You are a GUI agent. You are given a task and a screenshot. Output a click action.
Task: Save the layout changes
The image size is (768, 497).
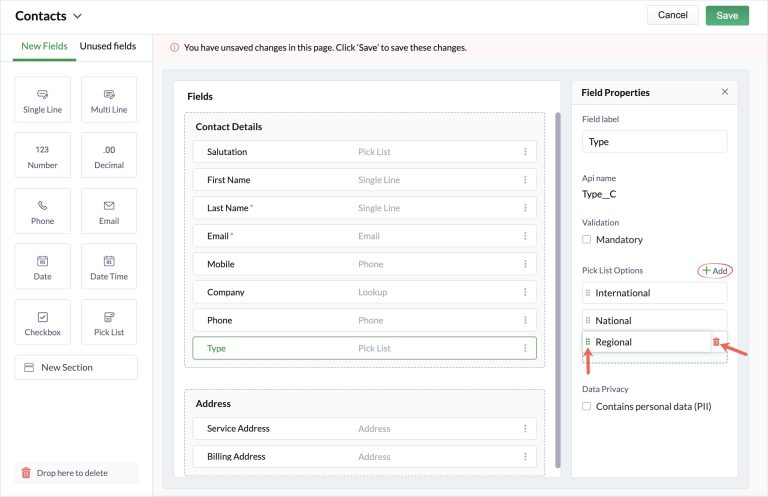[x=727, y=16]
